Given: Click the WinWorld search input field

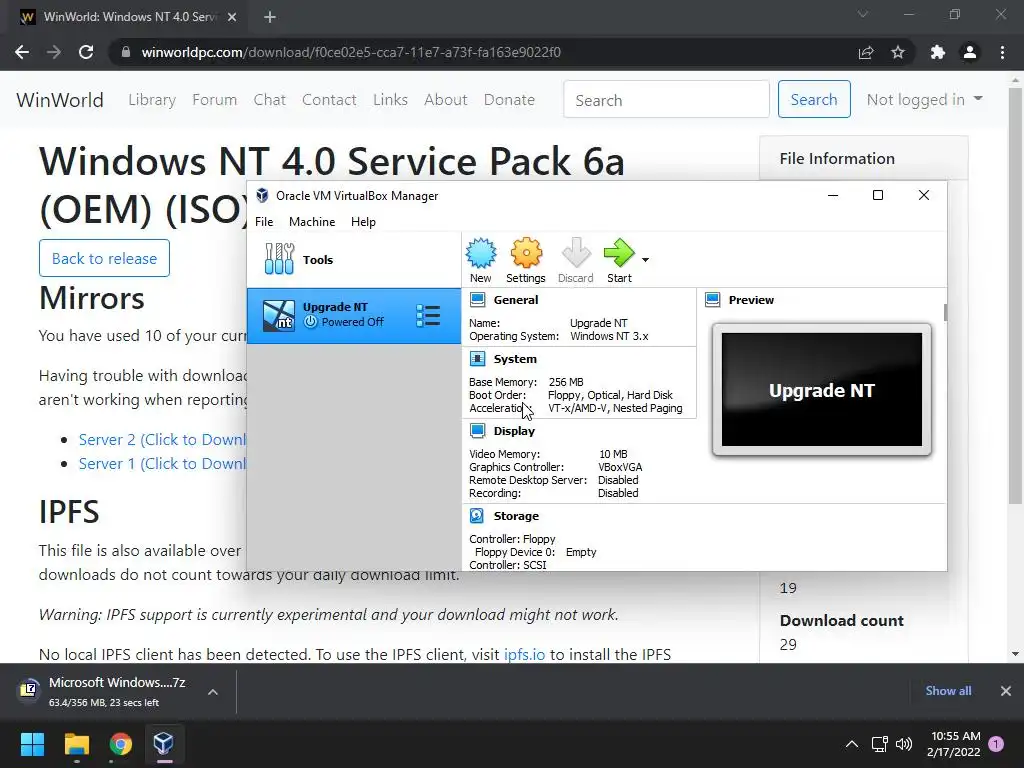Looking at the screenshot, I should 666,99.
